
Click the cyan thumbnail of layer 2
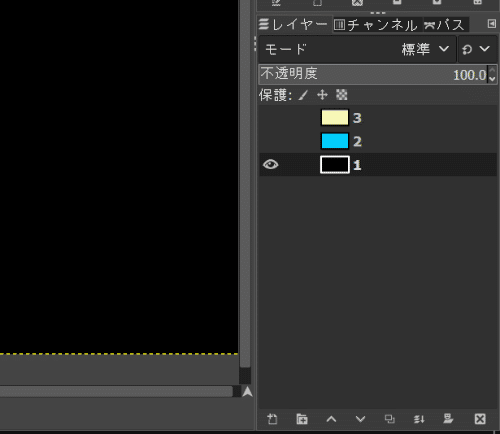click(335, 141)
